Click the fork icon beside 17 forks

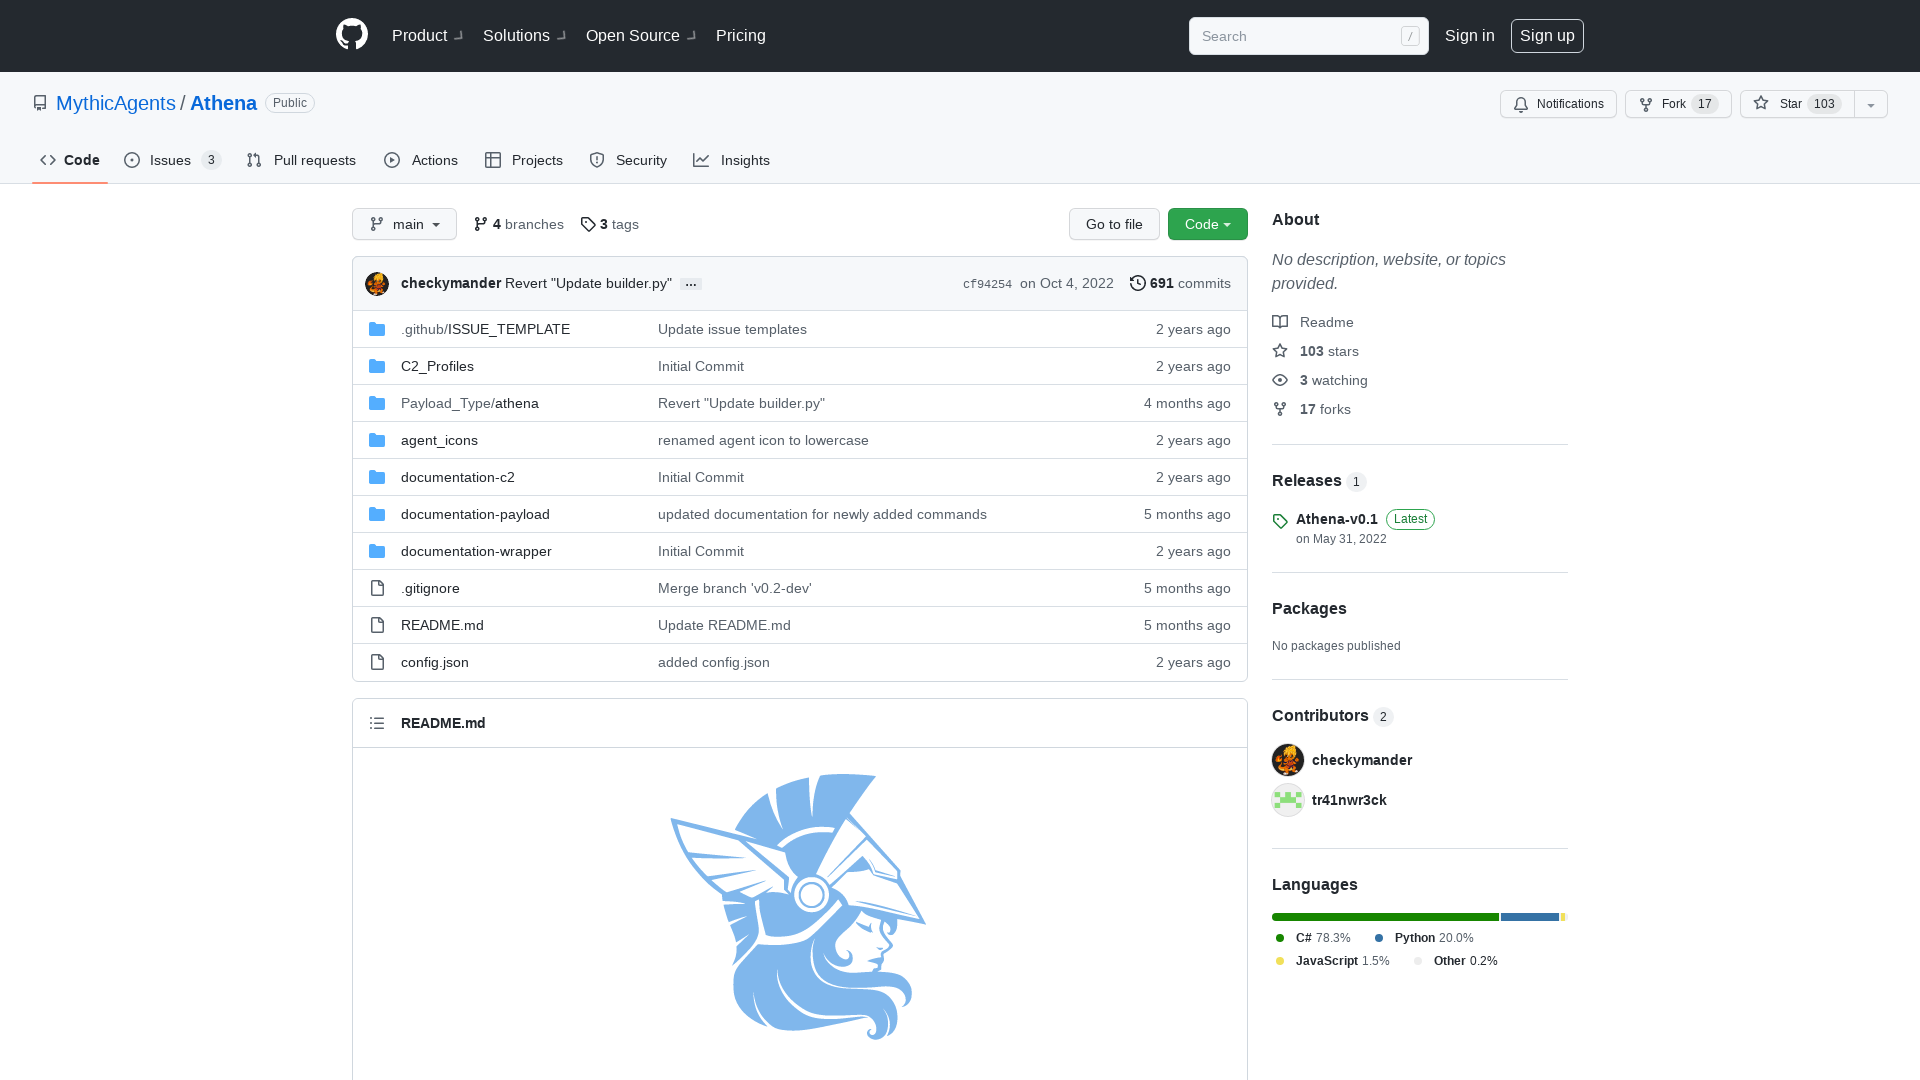(1280, 409)
